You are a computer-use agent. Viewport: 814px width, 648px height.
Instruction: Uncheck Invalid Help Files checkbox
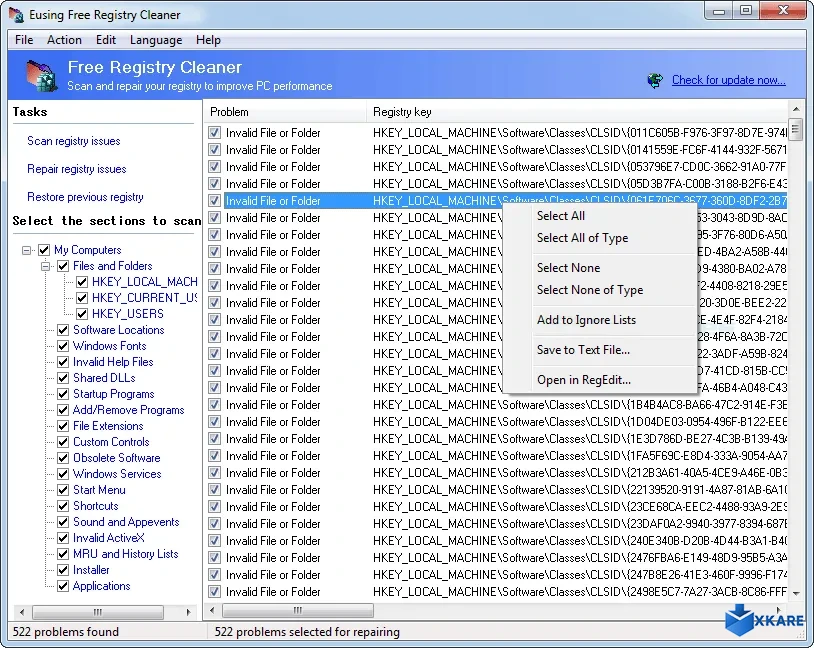pyautogui.click(x=63, y=362)
